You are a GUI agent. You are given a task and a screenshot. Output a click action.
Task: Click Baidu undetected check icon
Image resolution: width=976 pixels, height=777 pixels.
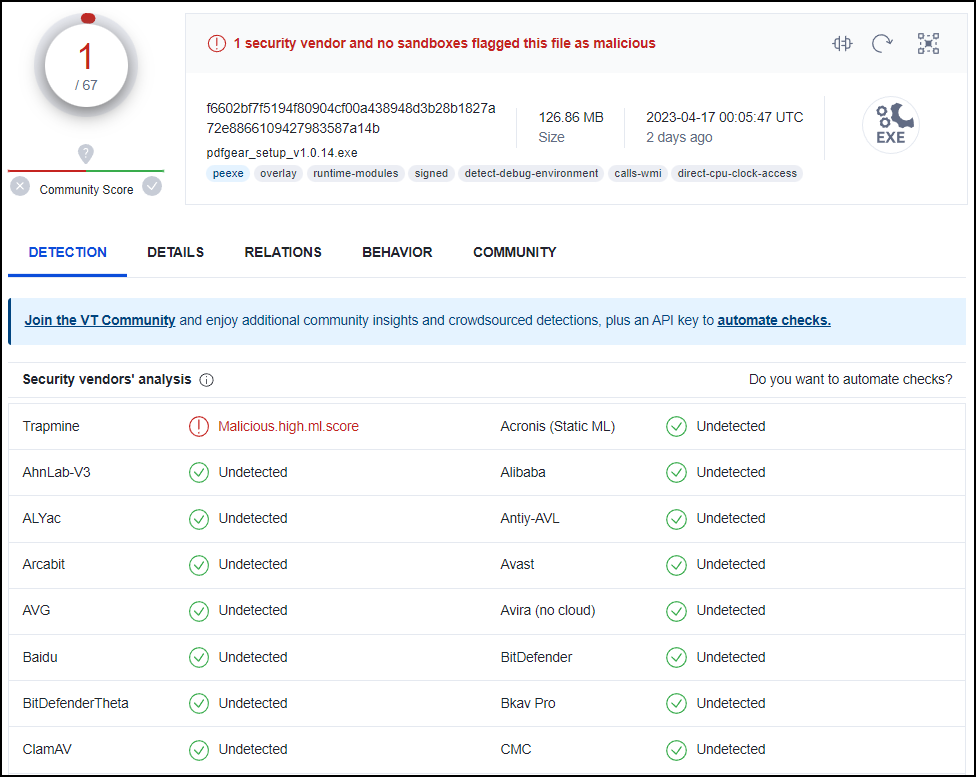[x=199, y=657]
